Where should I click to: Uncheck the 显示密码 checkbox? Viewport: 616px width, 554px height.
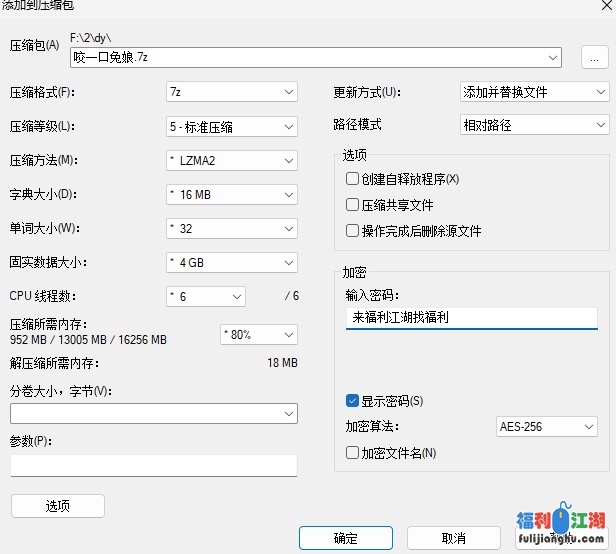[352, 401]
